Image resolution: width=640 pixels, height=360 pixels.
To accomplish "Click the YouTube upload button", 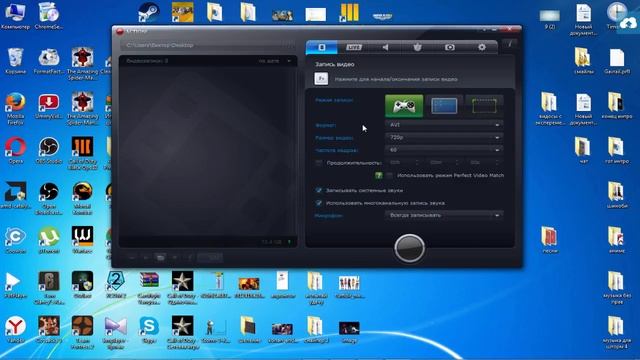I will pyautogui.click(x=210, y=258).
